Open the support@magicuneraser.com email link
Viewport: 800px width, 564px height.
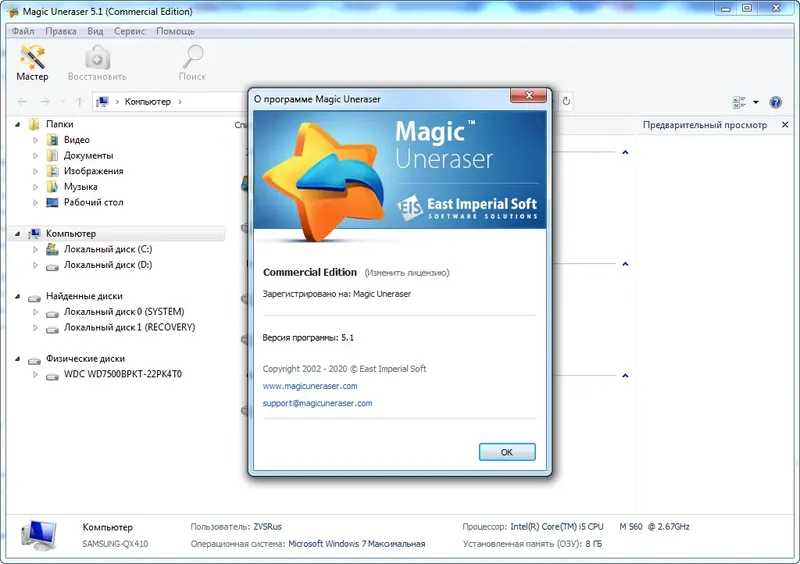point(317,403)
